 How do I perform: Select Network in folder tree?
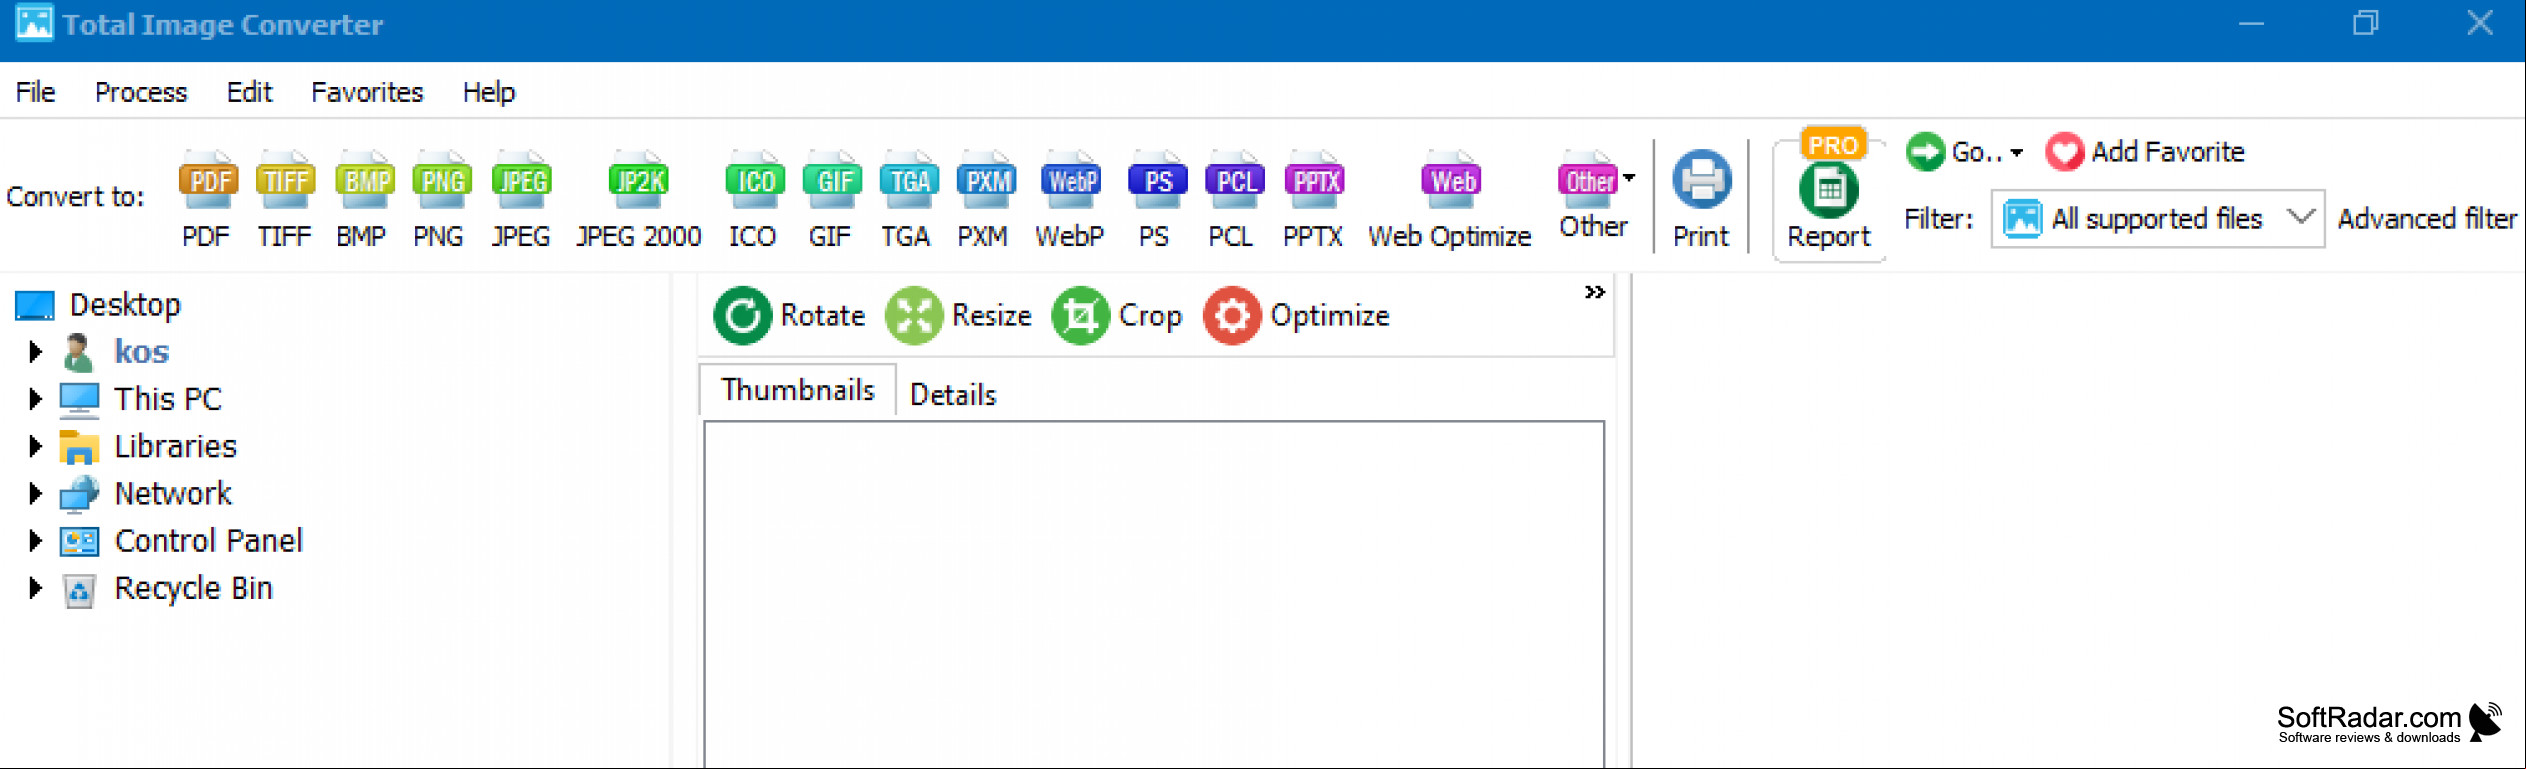click(173, 493)
